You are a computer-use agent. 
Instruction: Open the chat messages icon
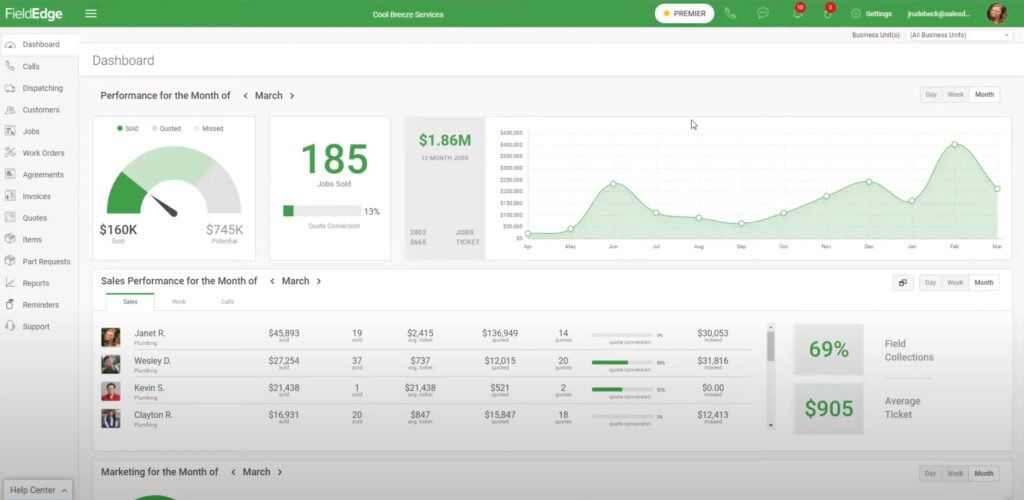click(763, 13)
